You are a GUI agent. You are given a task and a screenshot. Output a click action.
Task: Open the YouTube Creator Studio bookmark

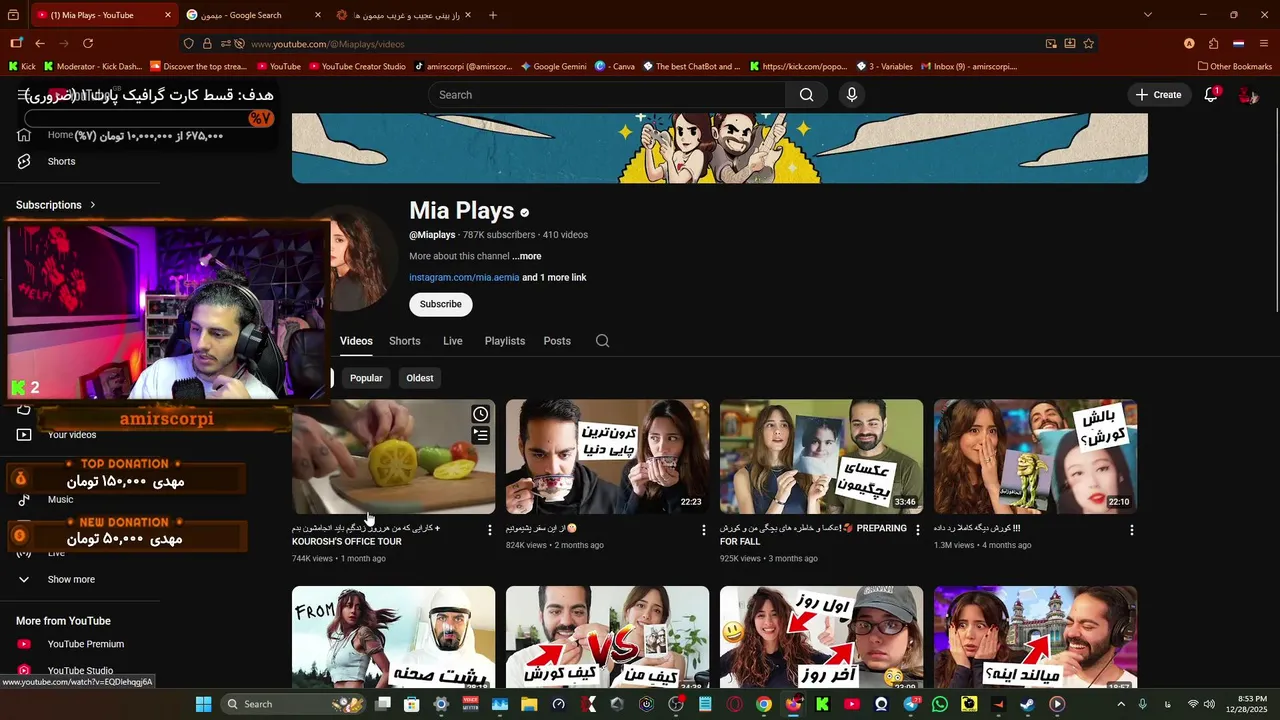tap(357, 66)
